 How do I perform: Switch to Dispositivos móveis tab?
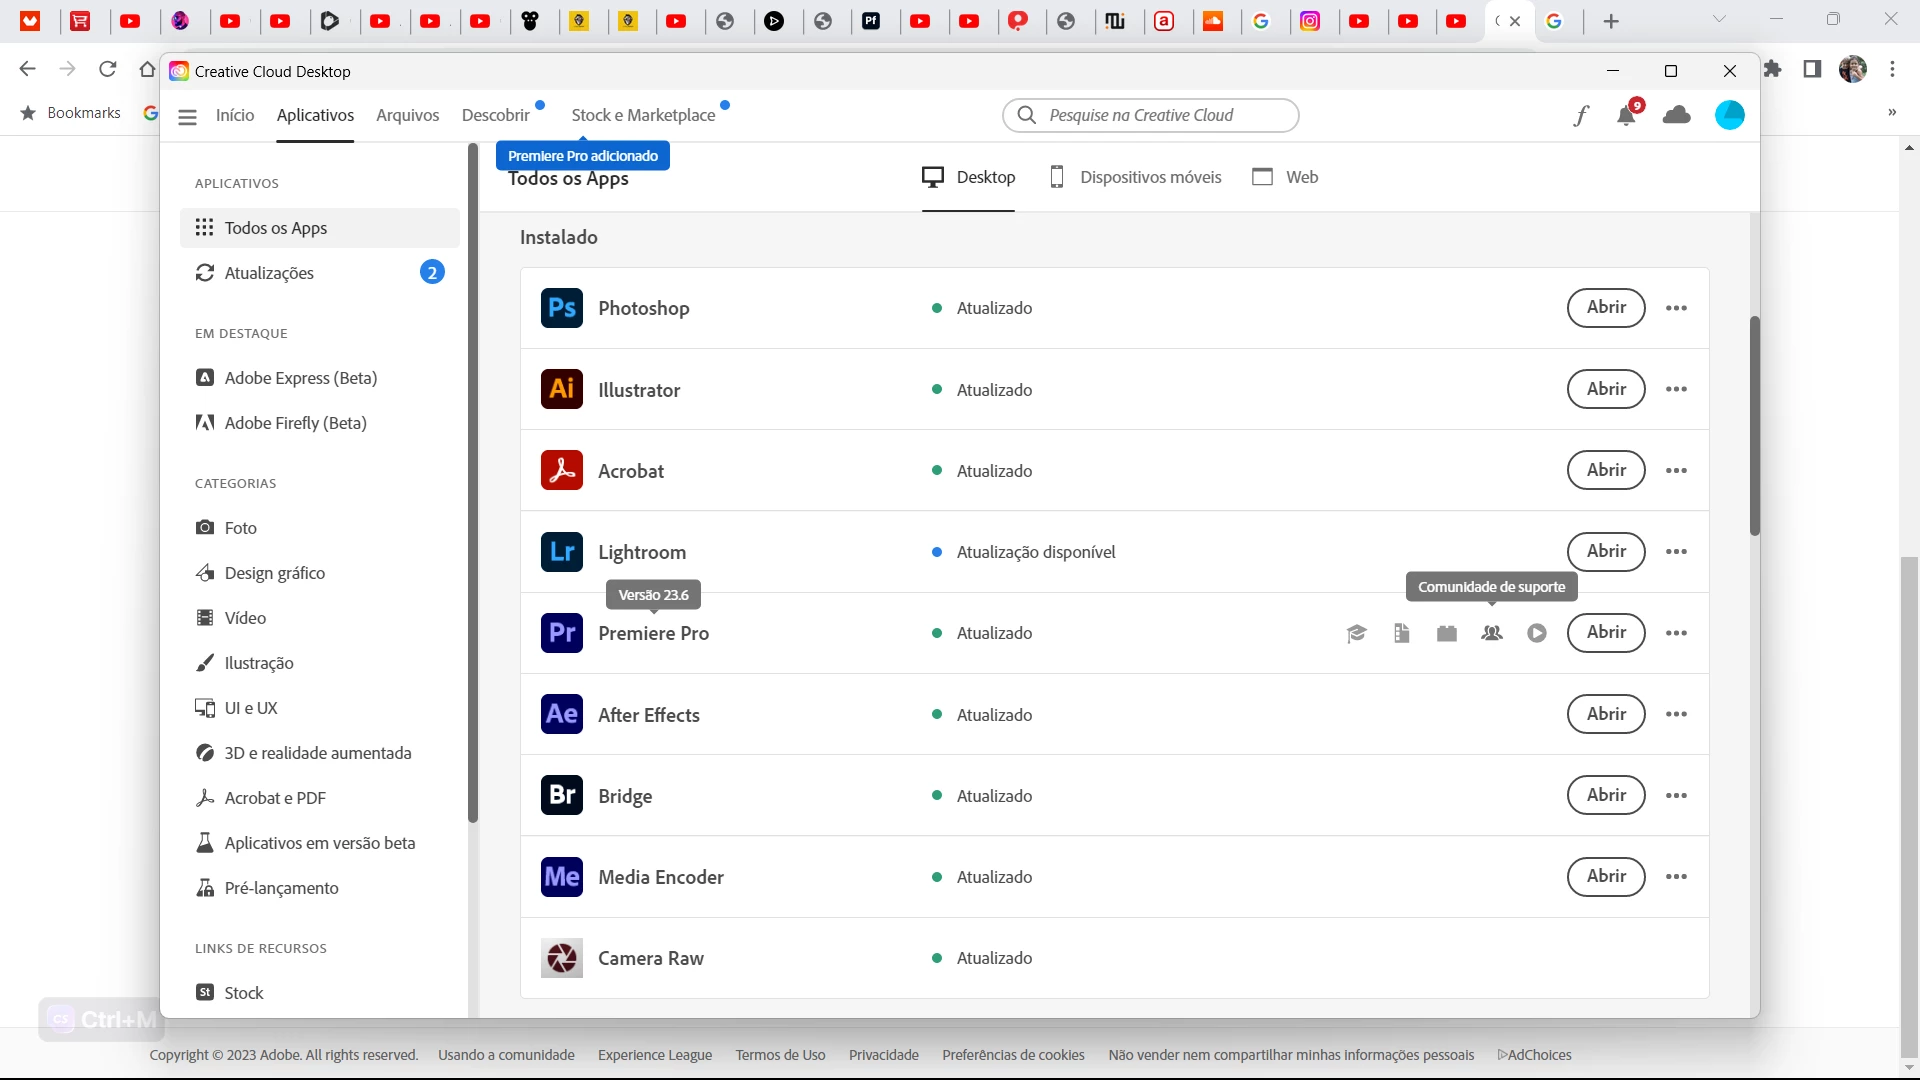click(x=1135, y=177)
